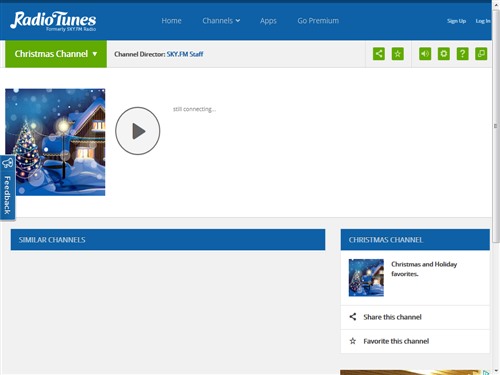500x375 pixels.
Task: Select Go Premium in the navigation
Action: coord(318,21)
